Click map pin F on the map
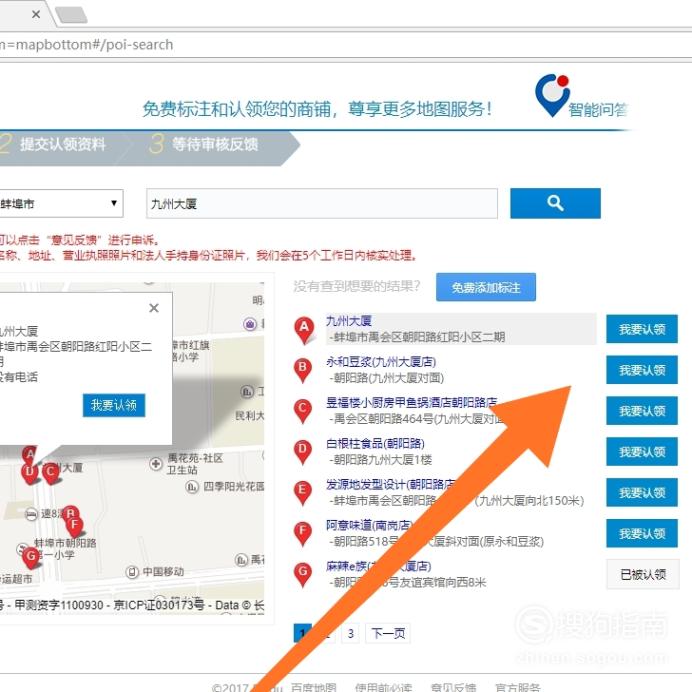This screenshot has height=692, width=692. (x=75, y=527)
